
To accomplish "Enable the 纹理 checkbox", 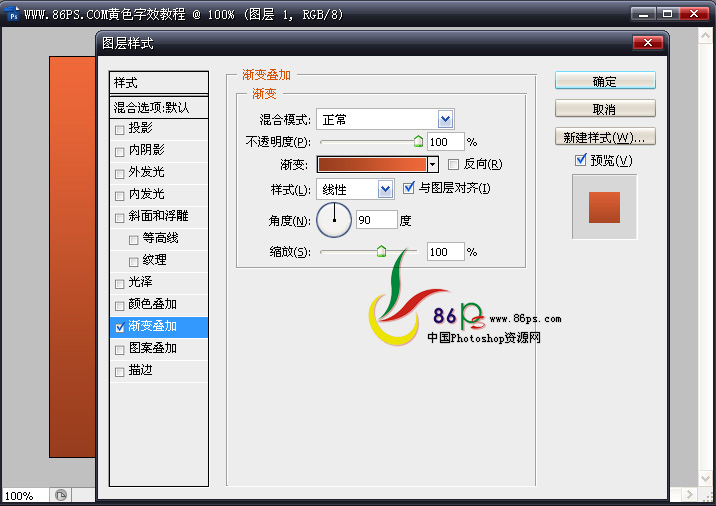I will 133,262.
